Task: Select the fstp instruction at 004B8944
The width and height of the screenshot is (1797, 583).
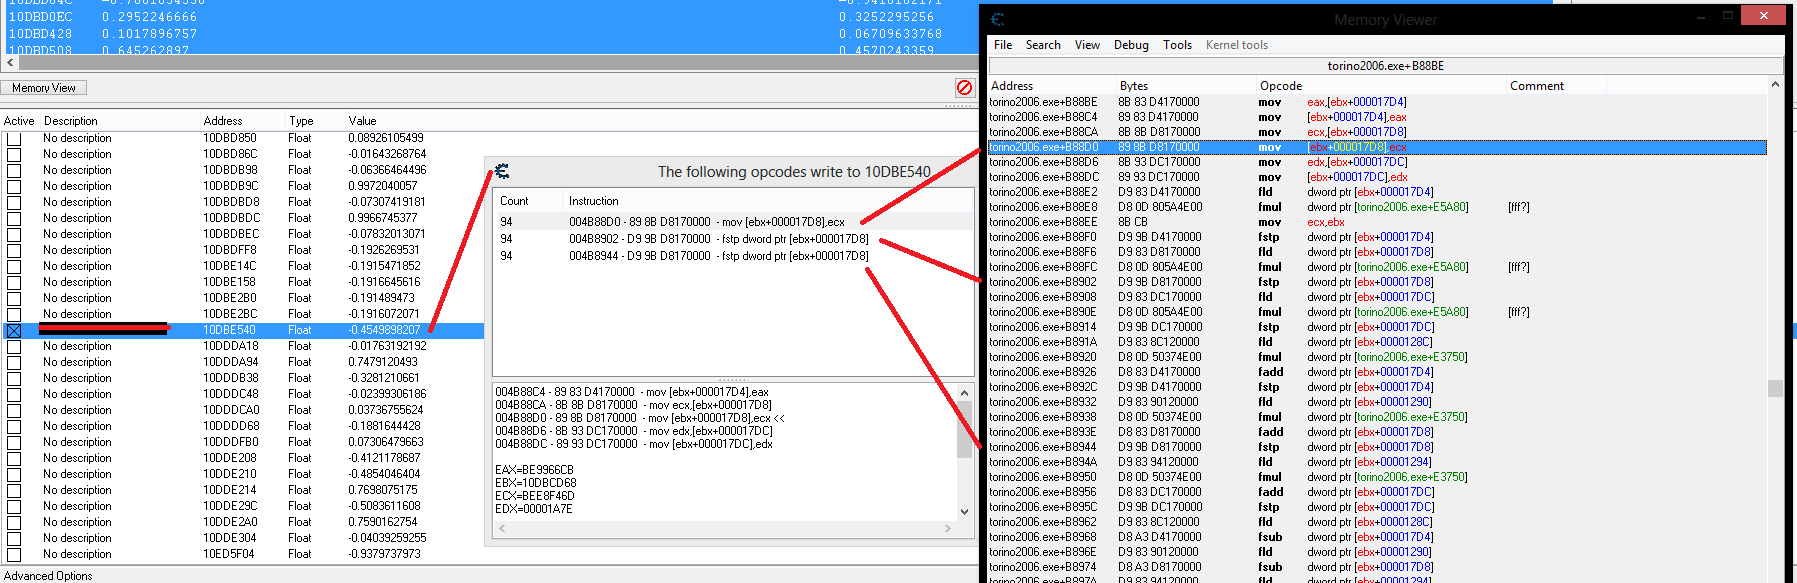Action: tap(718, 256)
